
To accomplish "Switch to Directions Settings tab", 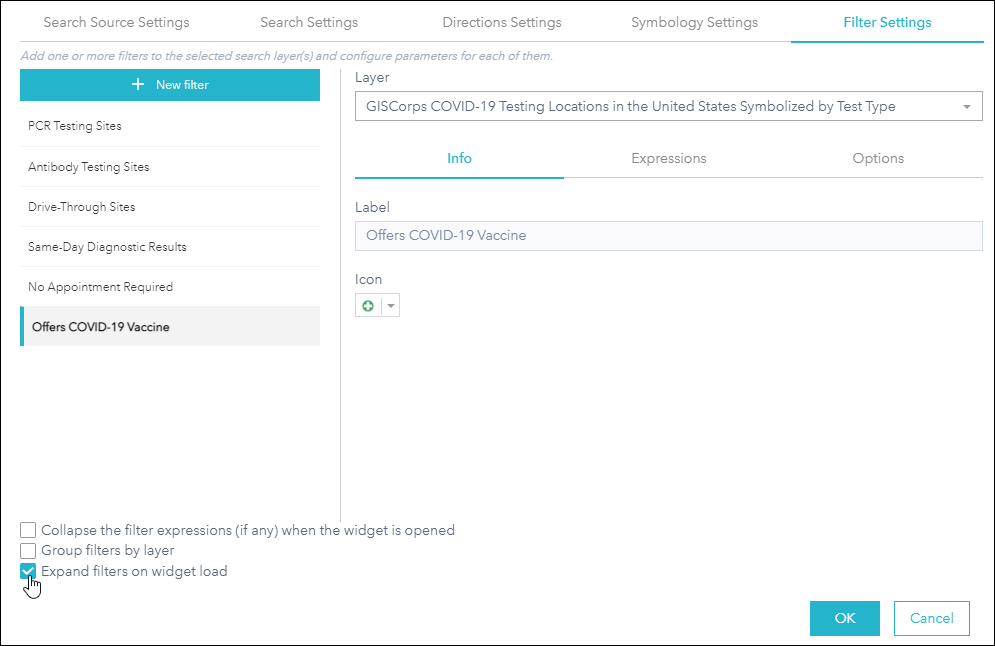I will (502, 22).
